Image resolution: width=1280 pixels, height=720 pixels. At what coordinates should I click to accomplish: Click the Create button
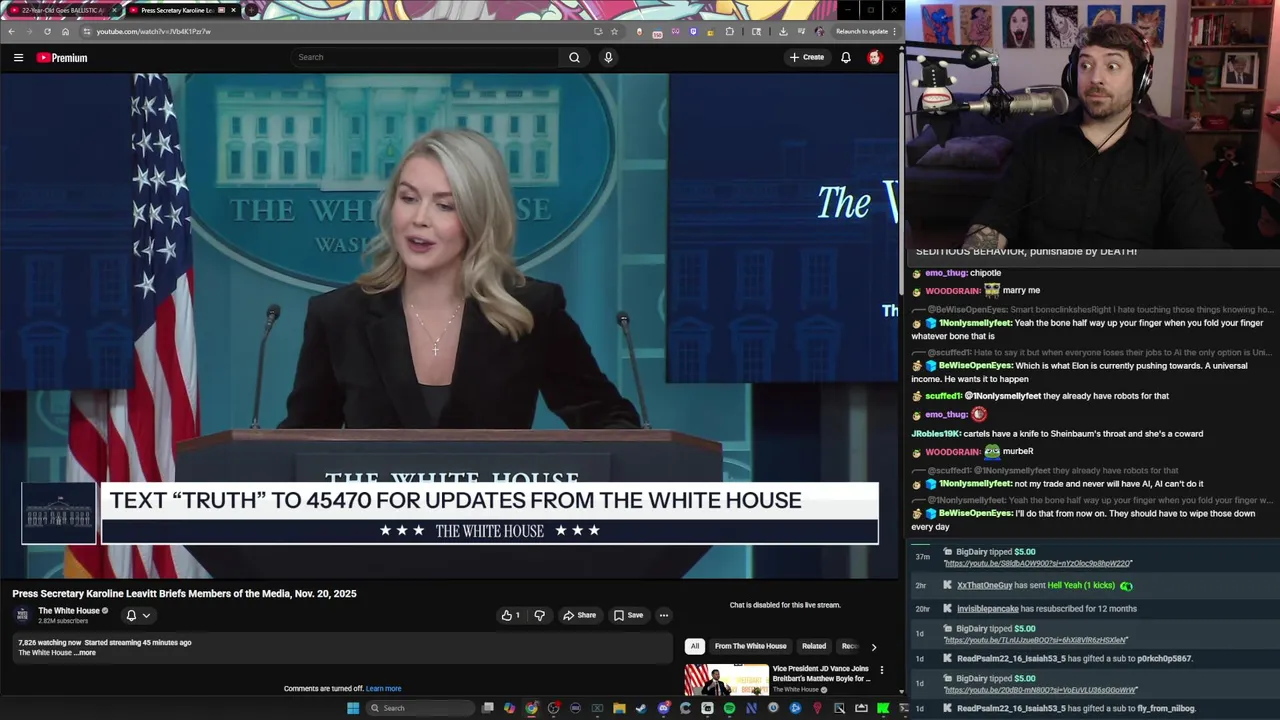tap(806, 57)
